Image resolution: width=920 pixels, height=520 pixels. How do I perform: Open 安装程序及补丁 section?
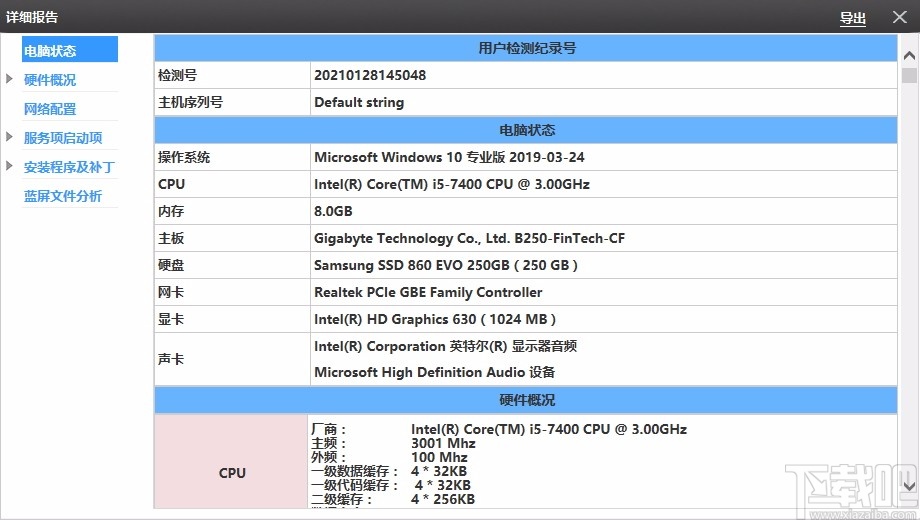[69, 167]
